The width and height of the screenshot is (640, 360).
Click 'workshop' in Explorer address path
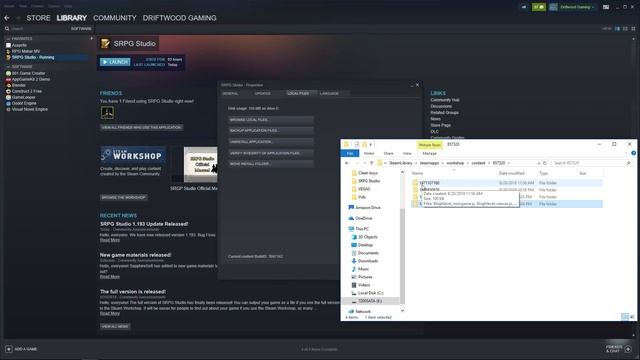pos(455,163)
